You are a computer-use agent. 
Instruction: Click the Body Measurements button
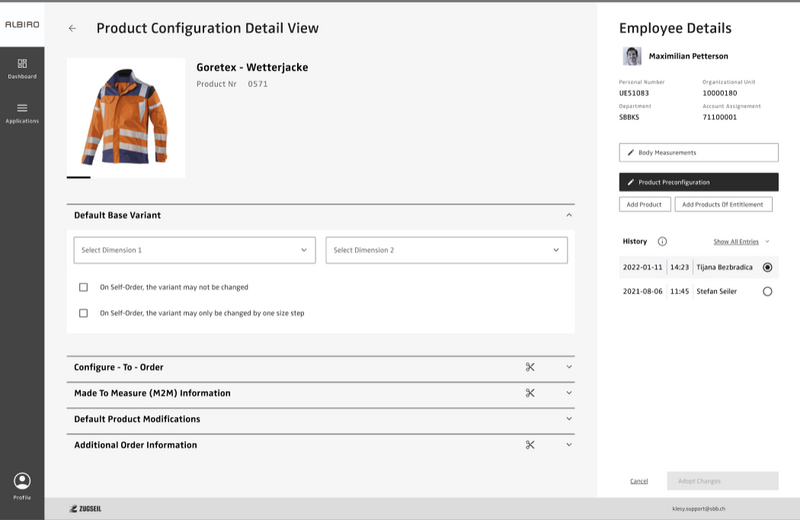698,152
